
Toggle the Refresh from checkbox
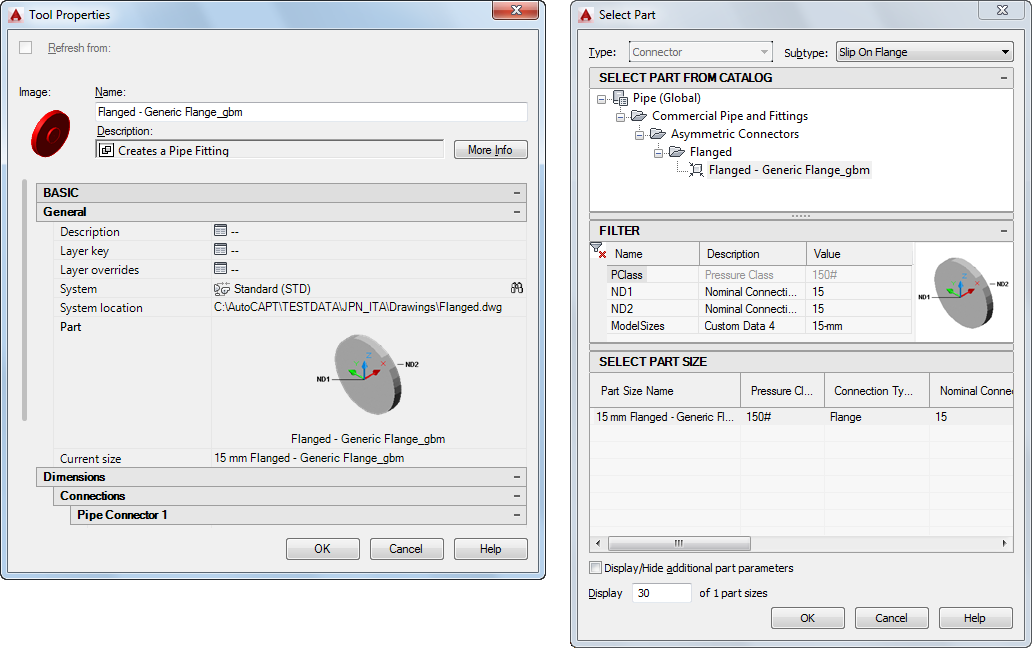[x=26, y=47]
